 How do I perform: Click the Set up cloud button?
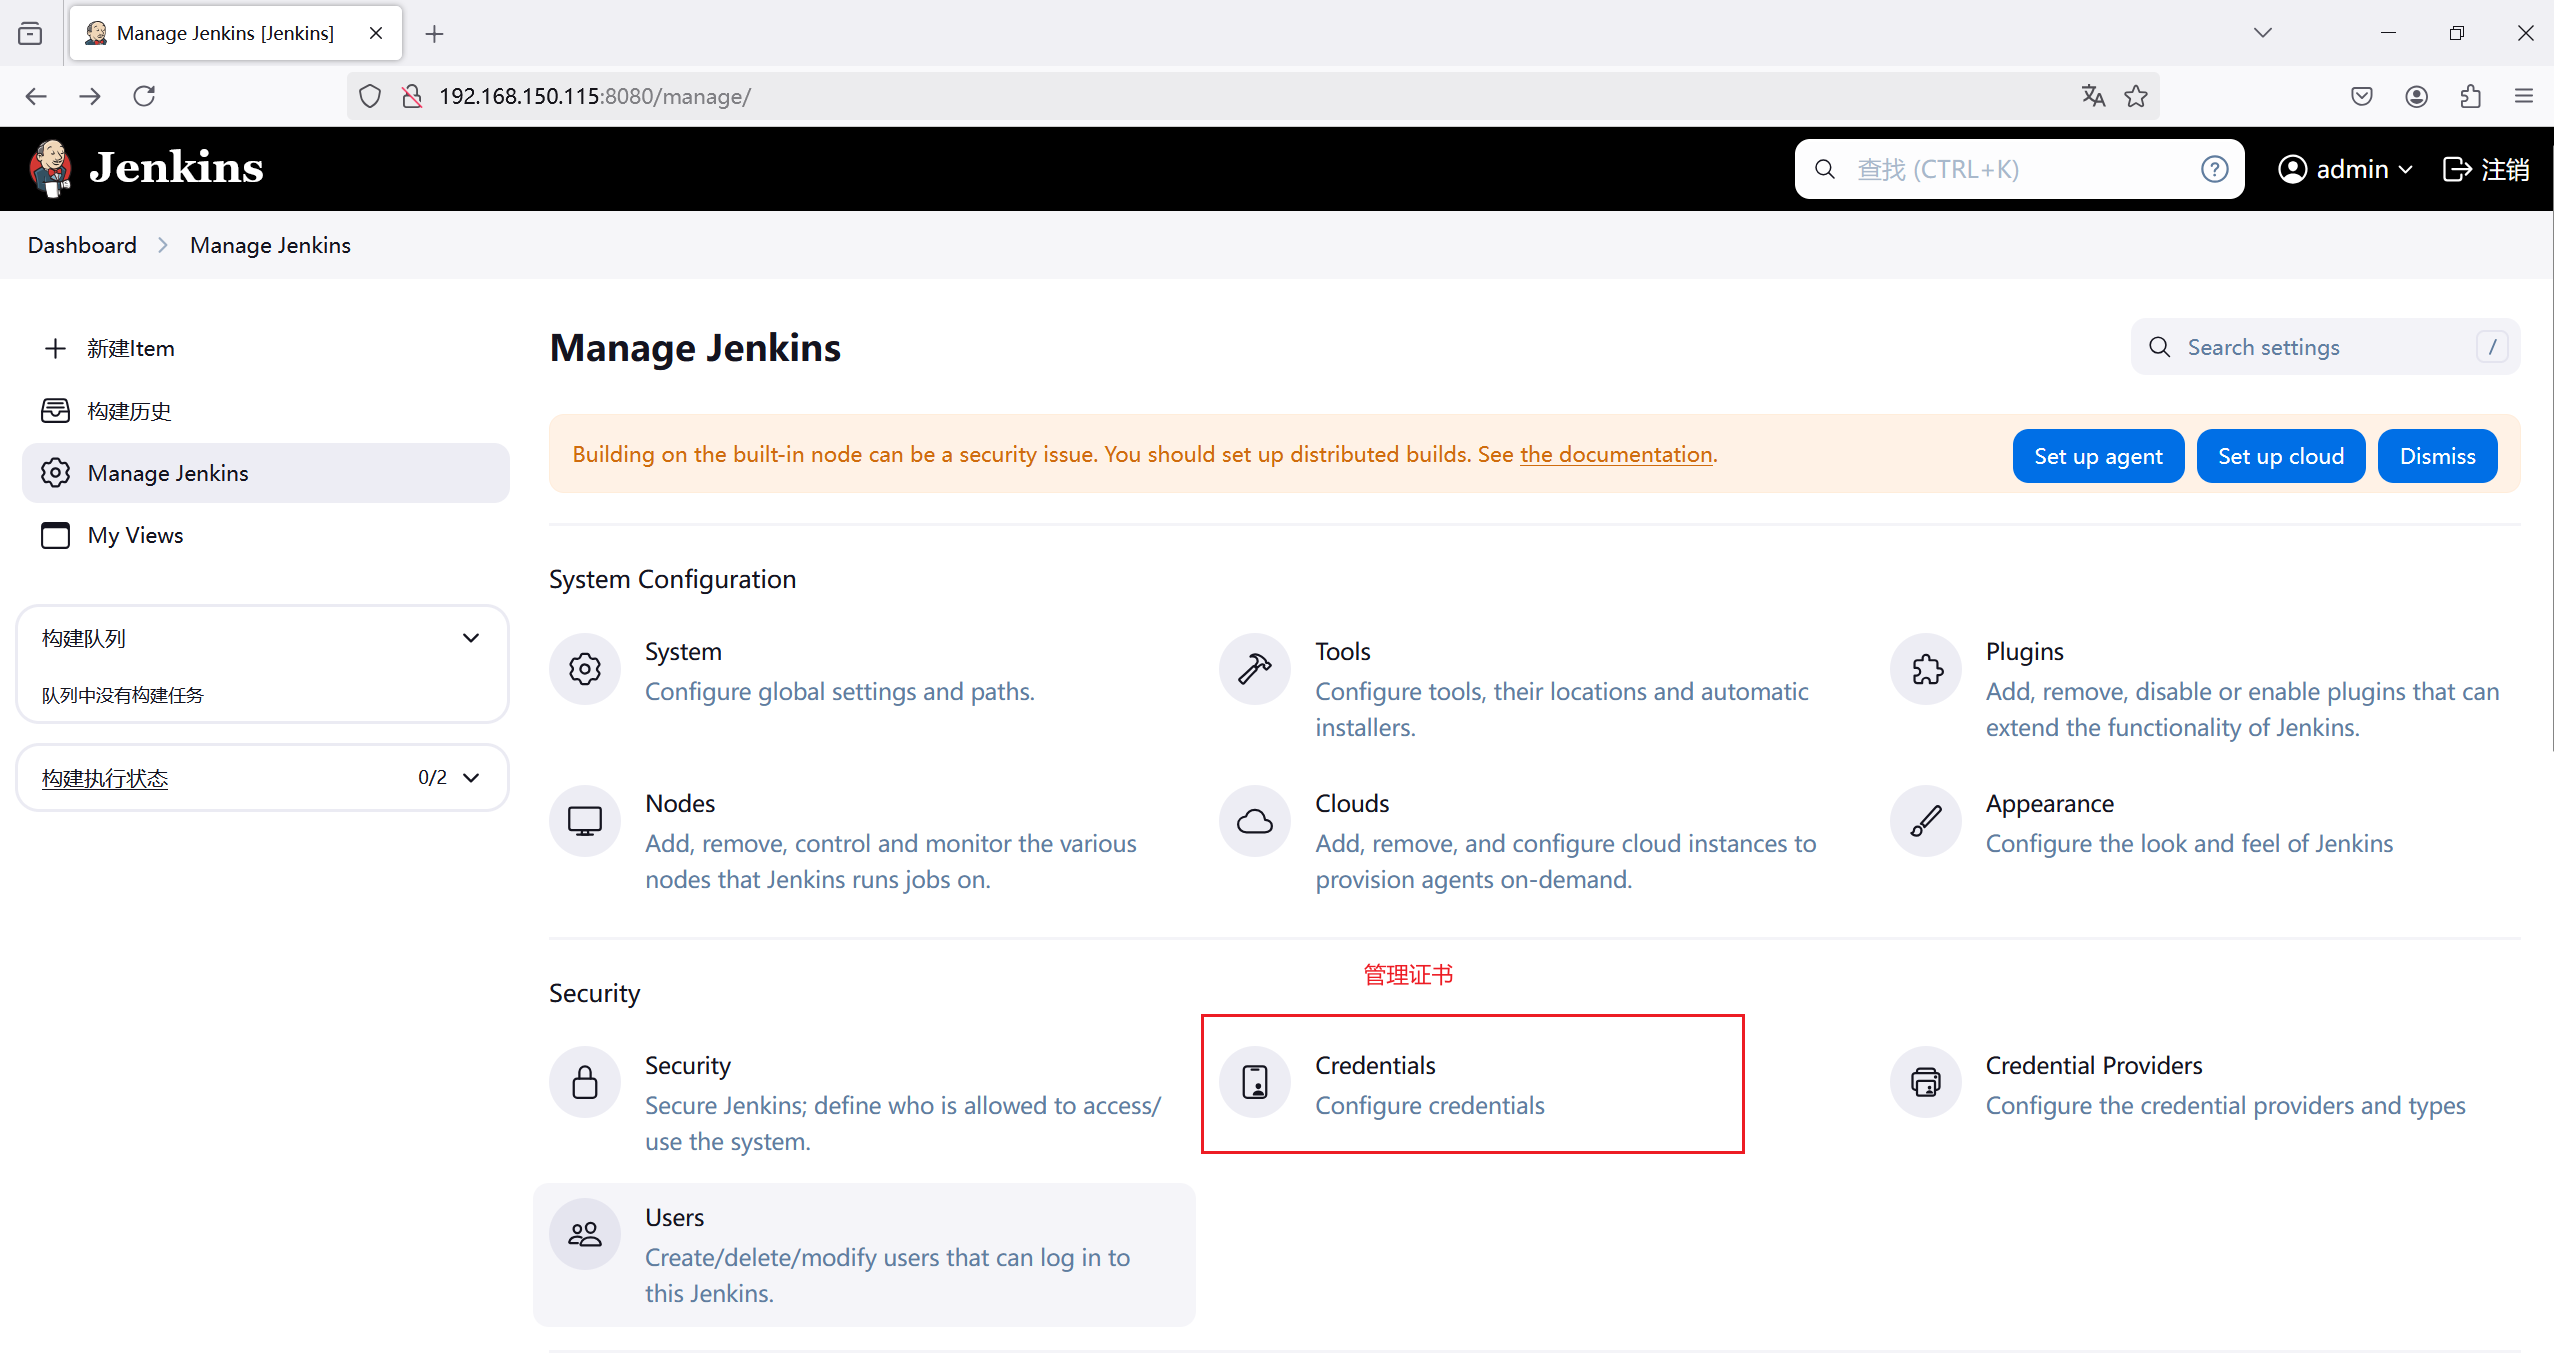tap(2281, 456)
